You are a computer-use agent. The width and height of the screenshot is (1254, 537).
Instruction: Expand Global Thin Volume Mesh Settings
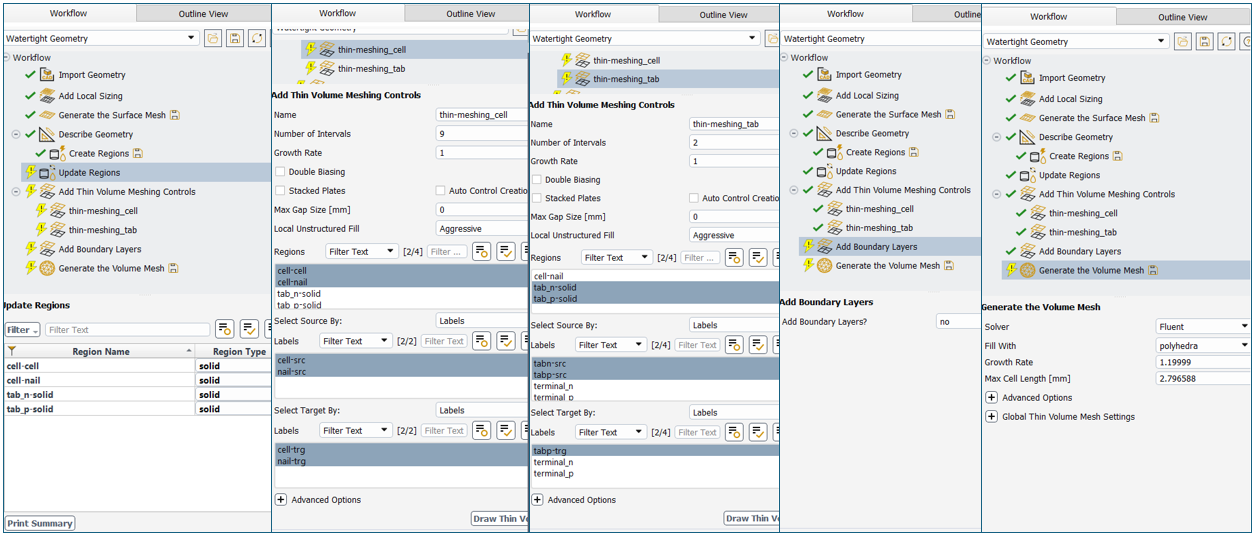tap(991, 416)
